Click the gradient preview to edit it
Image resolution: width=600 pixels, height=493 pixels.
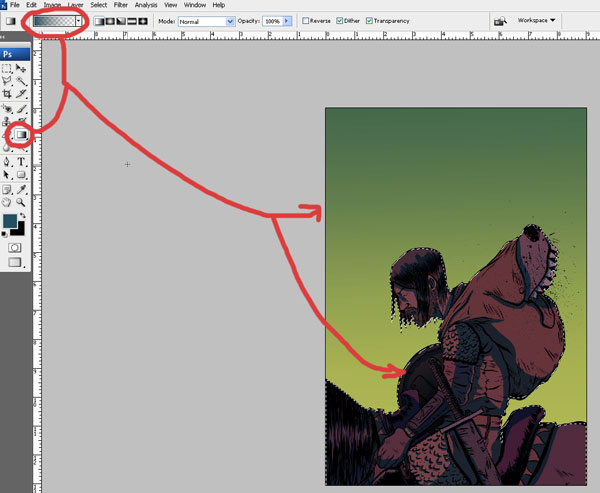[54, 21]
